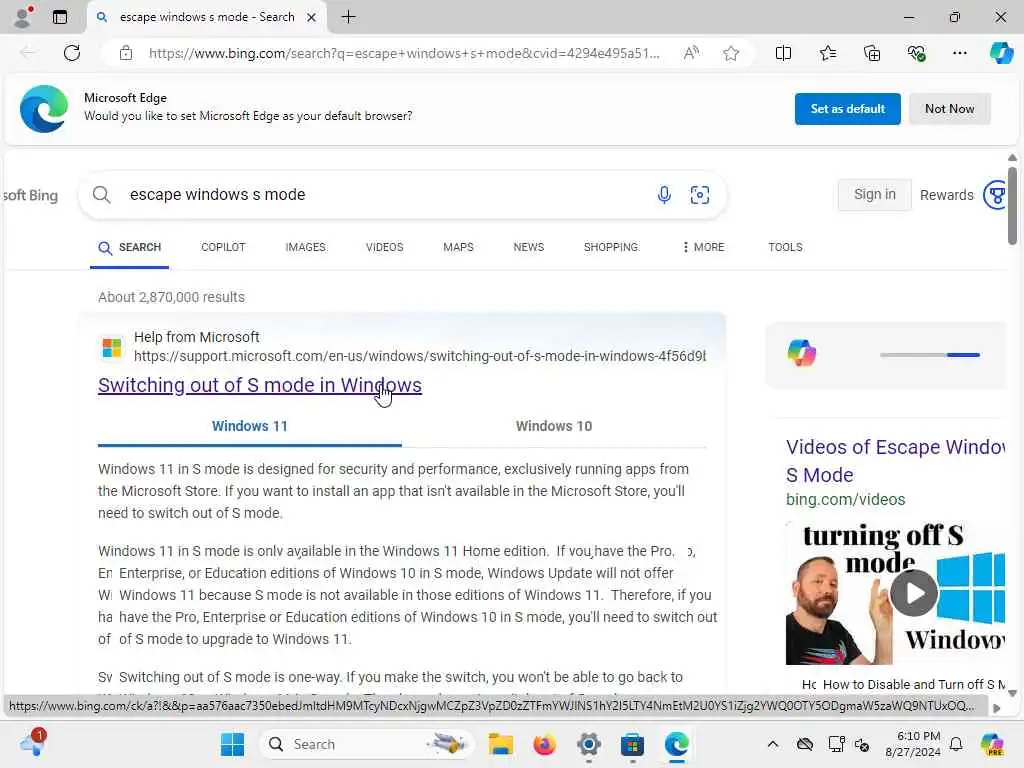The width and height of the screenshot is (1024, 768).
Task: Open TOOLS options
Action: pos(785,248)
